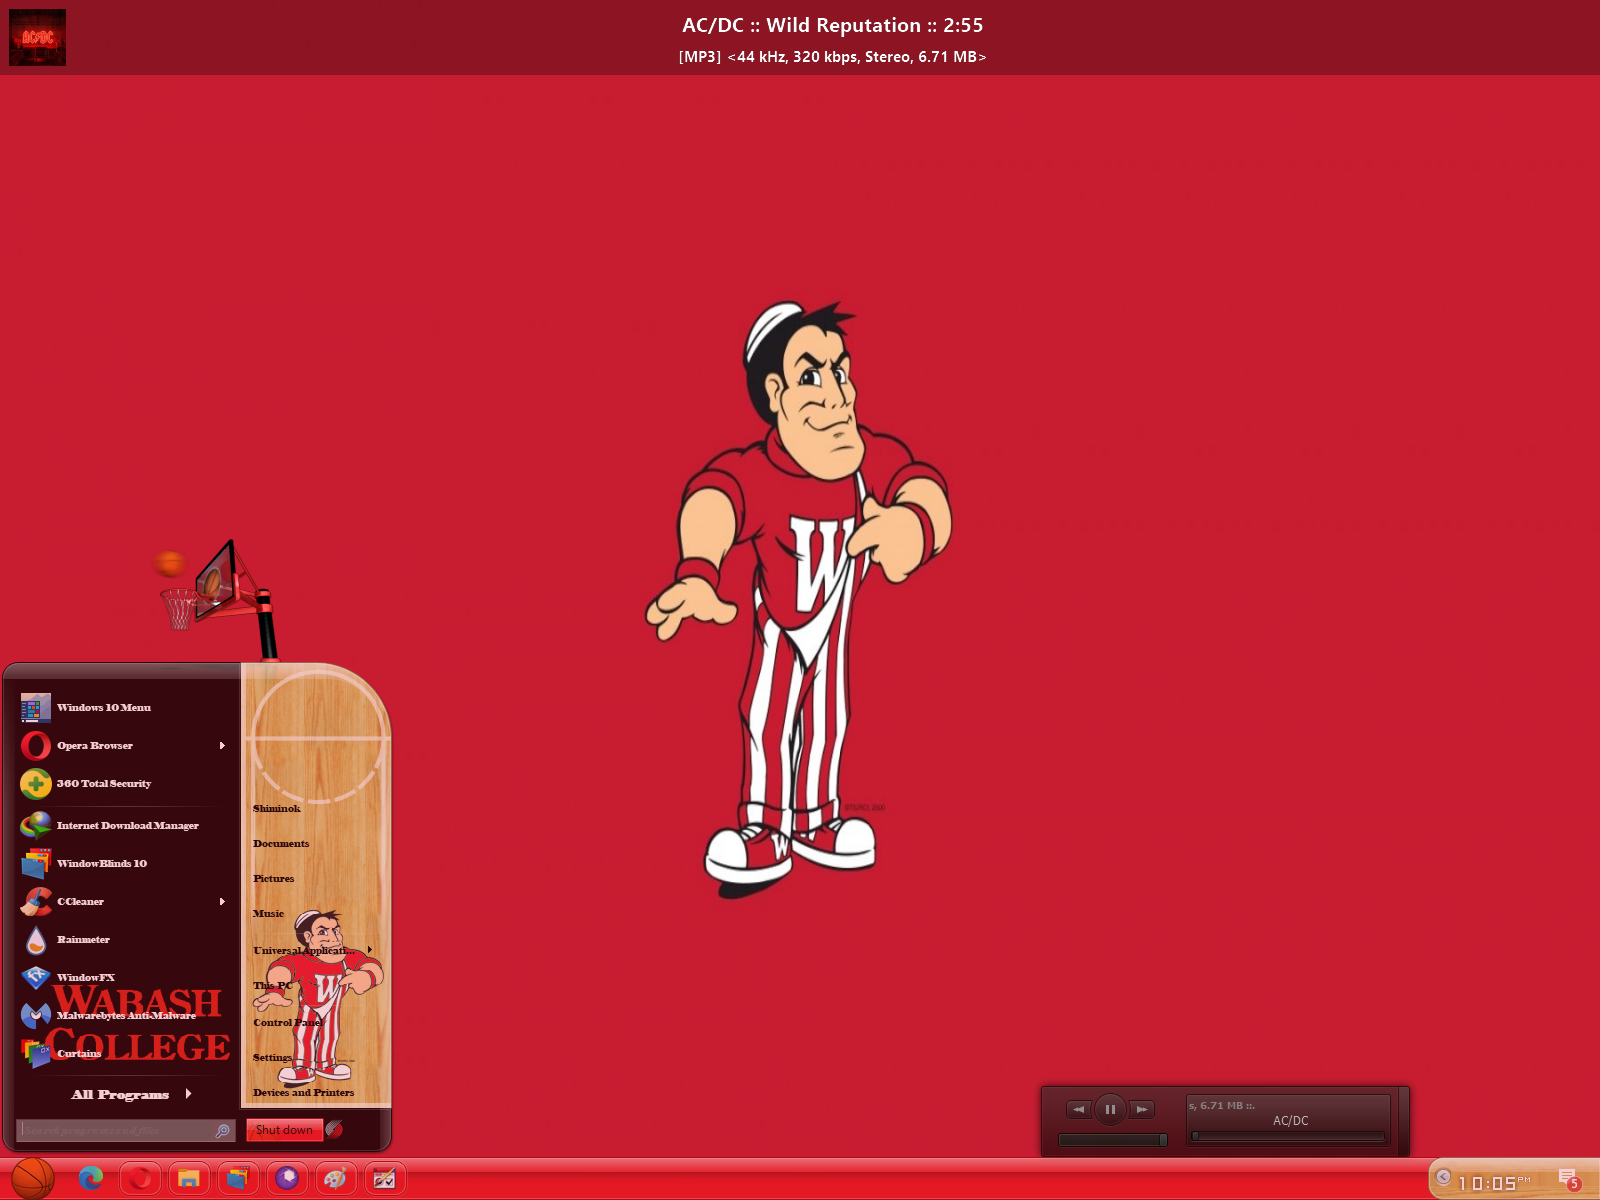This screenshot has width=1600, height=1200.
Task: Open Pictures from the start menu
Action: (x=273, y=878)
